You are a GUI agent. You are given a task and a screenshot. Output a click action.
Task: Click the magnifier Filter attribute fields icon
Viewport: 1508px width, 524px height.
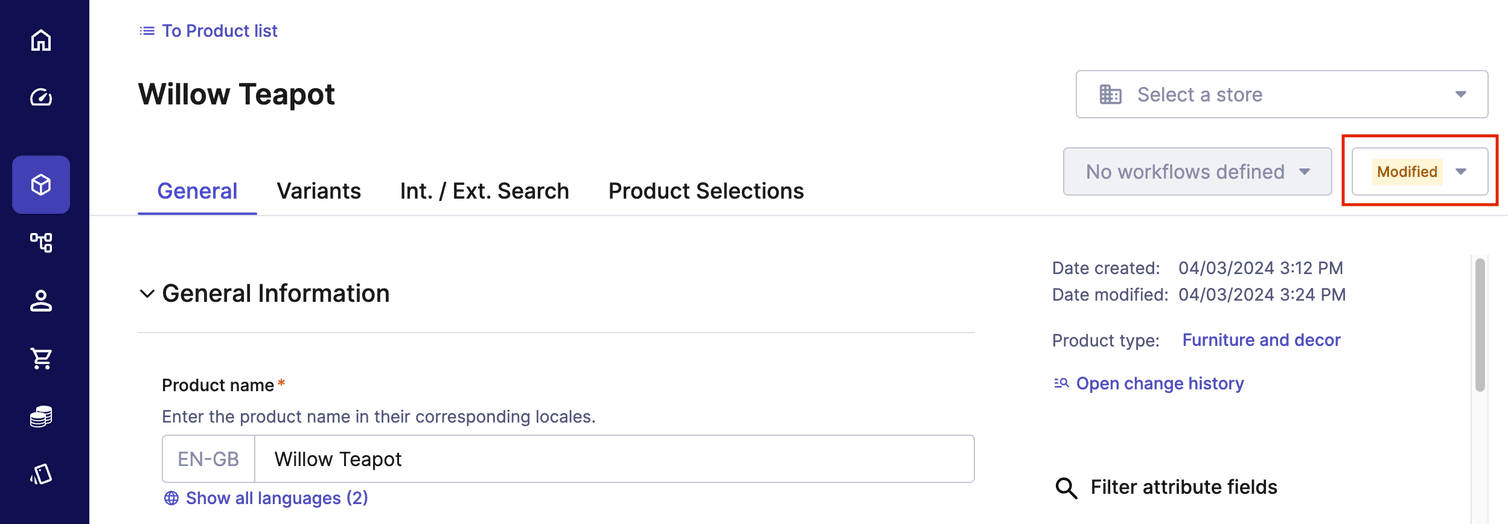point(1067,488)
